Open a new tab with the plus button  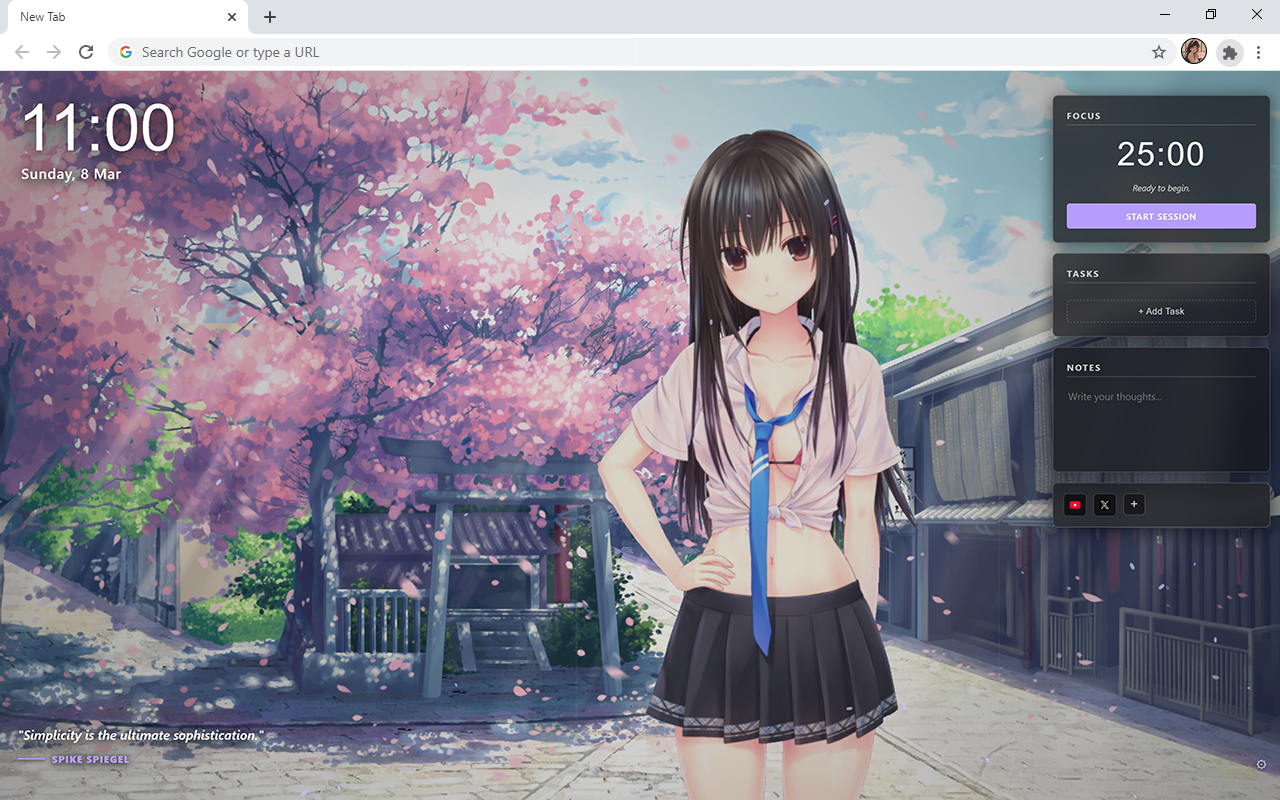(270, 17)
